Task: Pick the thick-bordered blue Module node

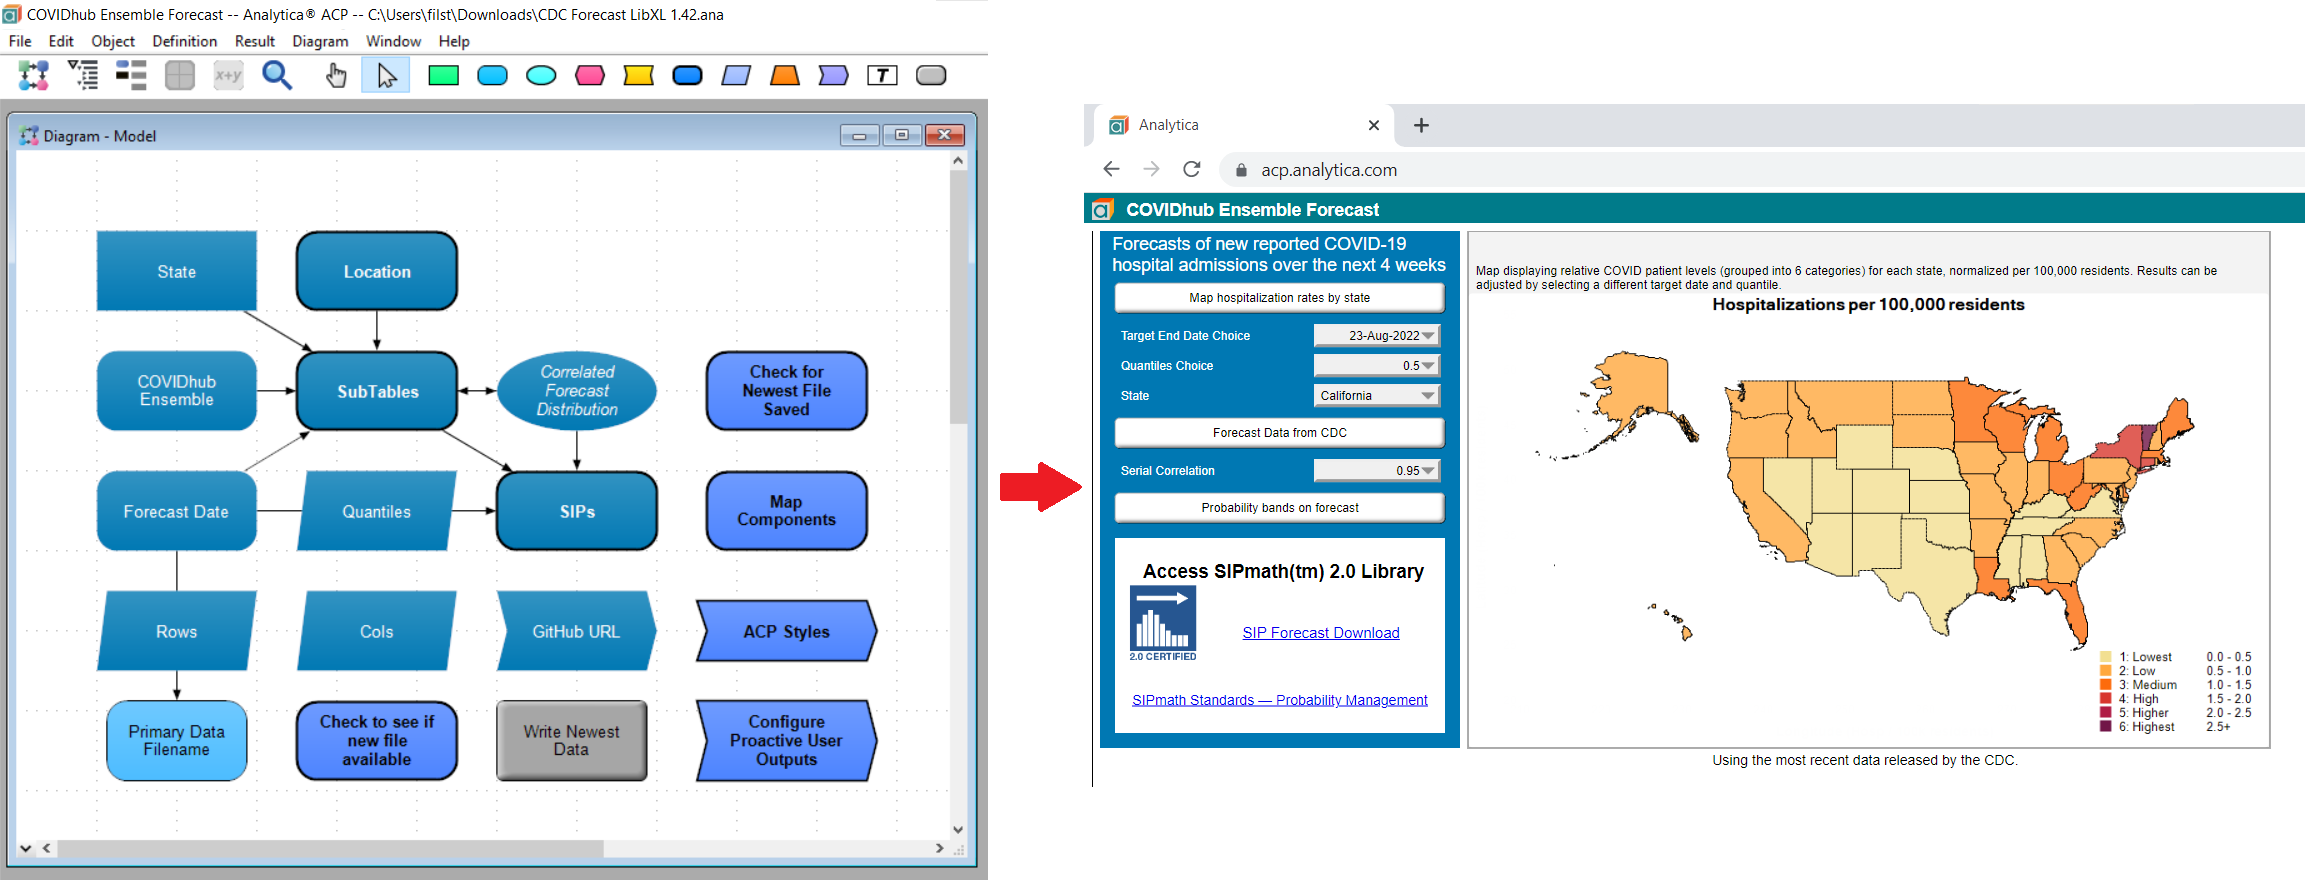Action: coord(687,75)
